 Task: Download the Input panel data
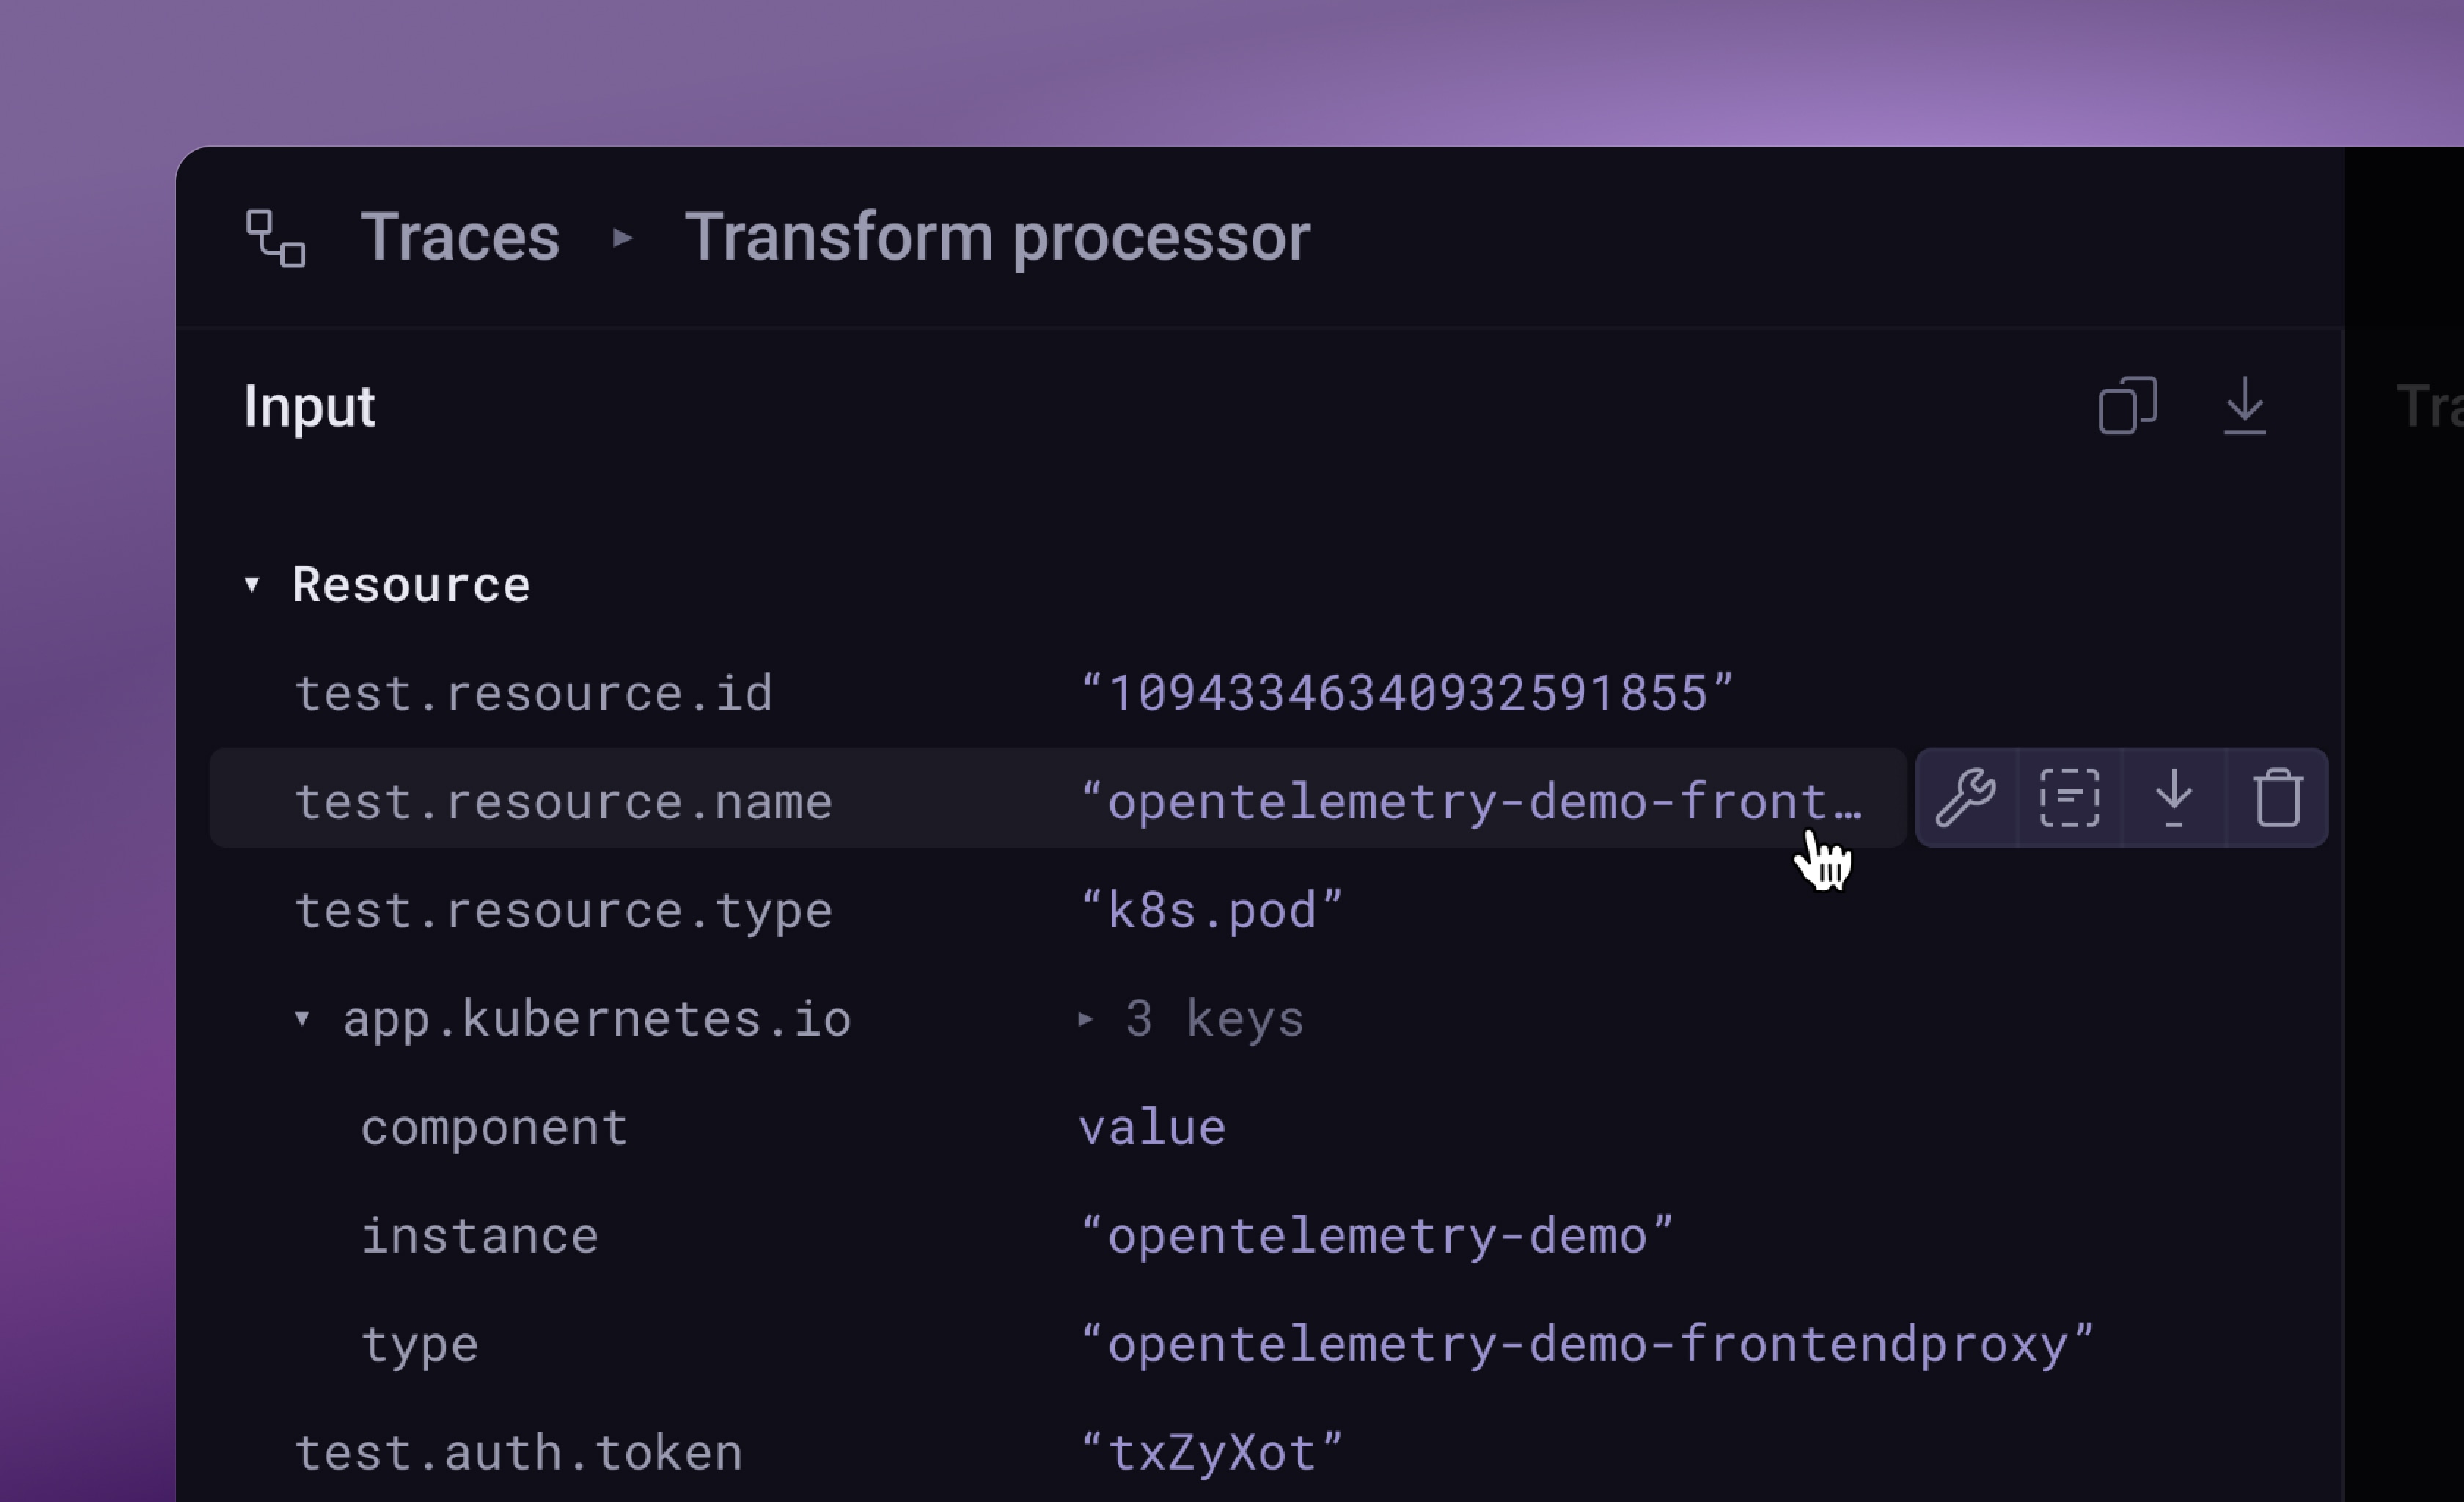2244,406
